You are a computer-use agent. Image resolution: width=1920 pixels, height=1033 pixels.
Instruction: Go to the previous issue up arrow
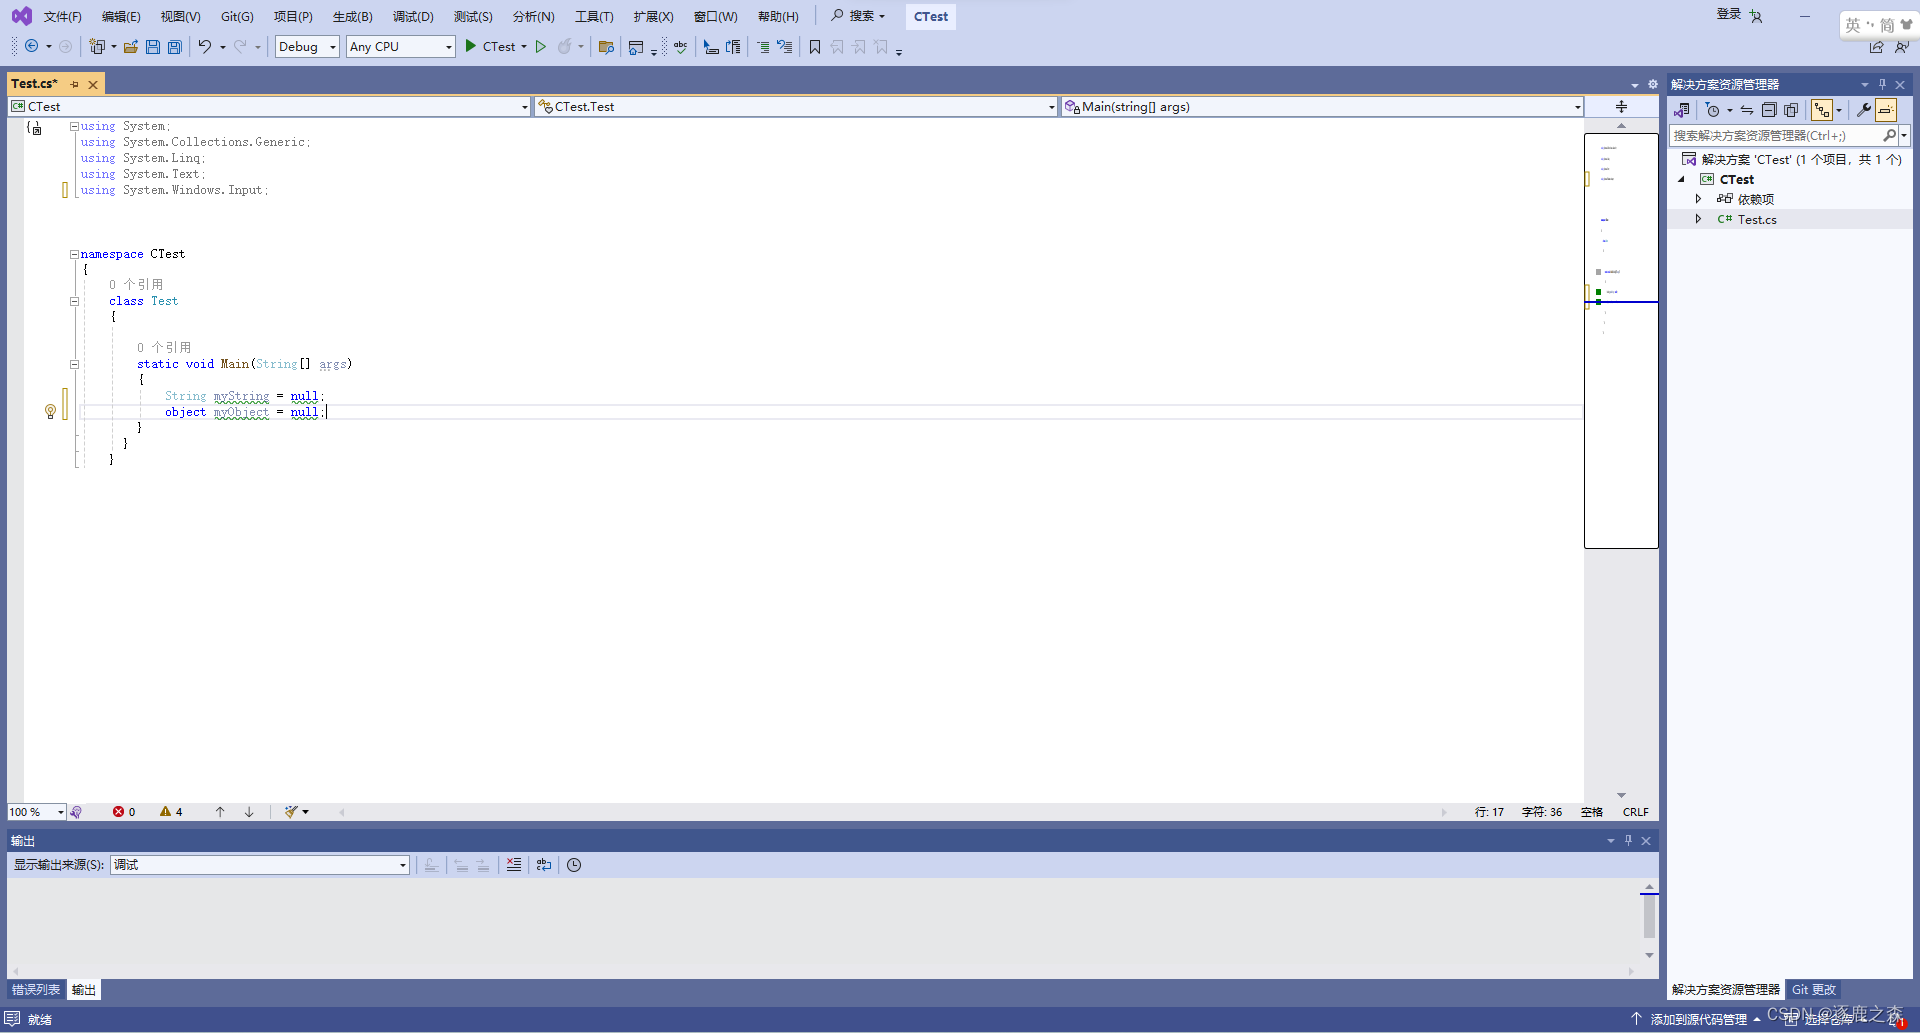(220, 812)
